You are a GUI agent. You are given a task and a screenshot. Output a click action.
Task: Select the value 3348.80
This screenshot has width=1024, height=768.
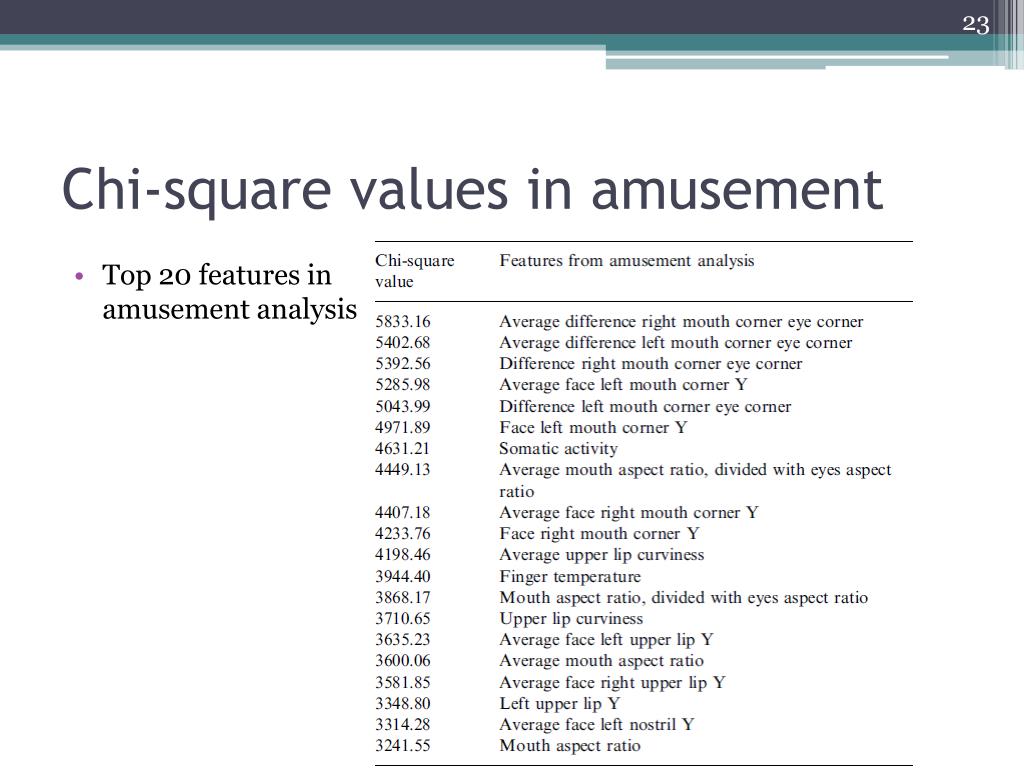pos(403,703)
